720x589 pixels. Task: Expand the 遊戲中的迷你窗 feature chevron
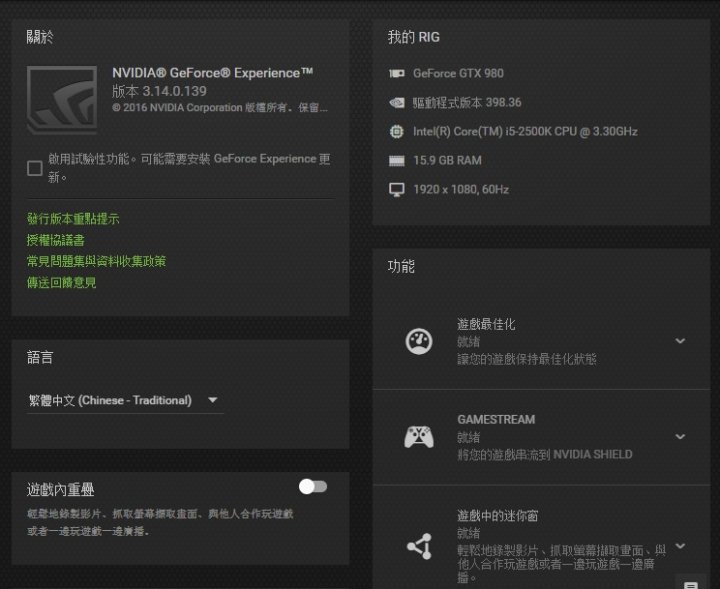pyautogui.click(x=681, y=546)
